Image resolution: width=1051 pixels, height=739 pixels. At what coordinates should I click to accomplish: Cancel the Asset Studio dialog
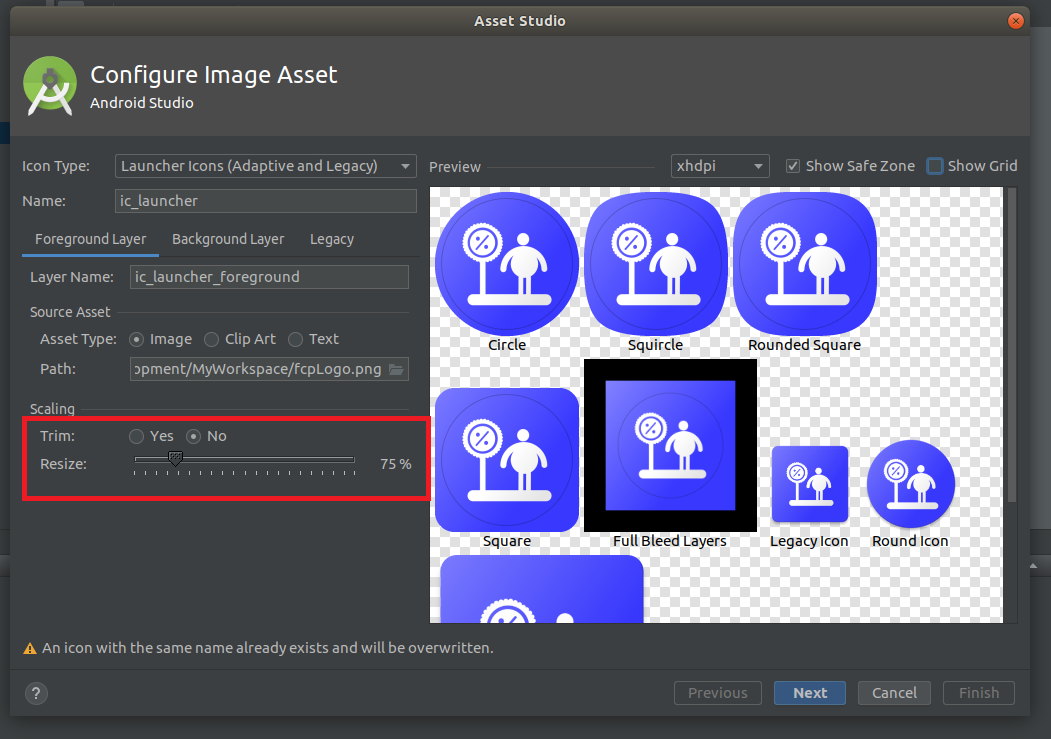coord(893,692)
